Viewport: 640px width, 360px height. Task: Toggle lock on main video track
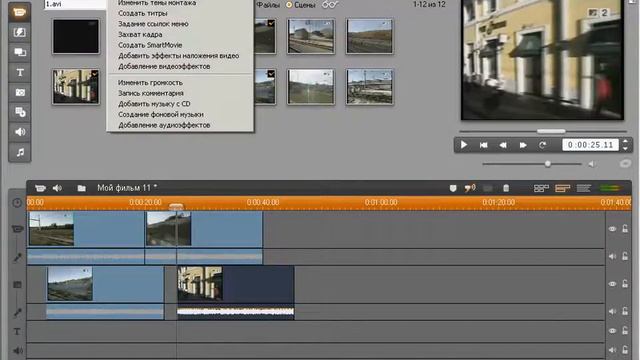tap(625, 229)
